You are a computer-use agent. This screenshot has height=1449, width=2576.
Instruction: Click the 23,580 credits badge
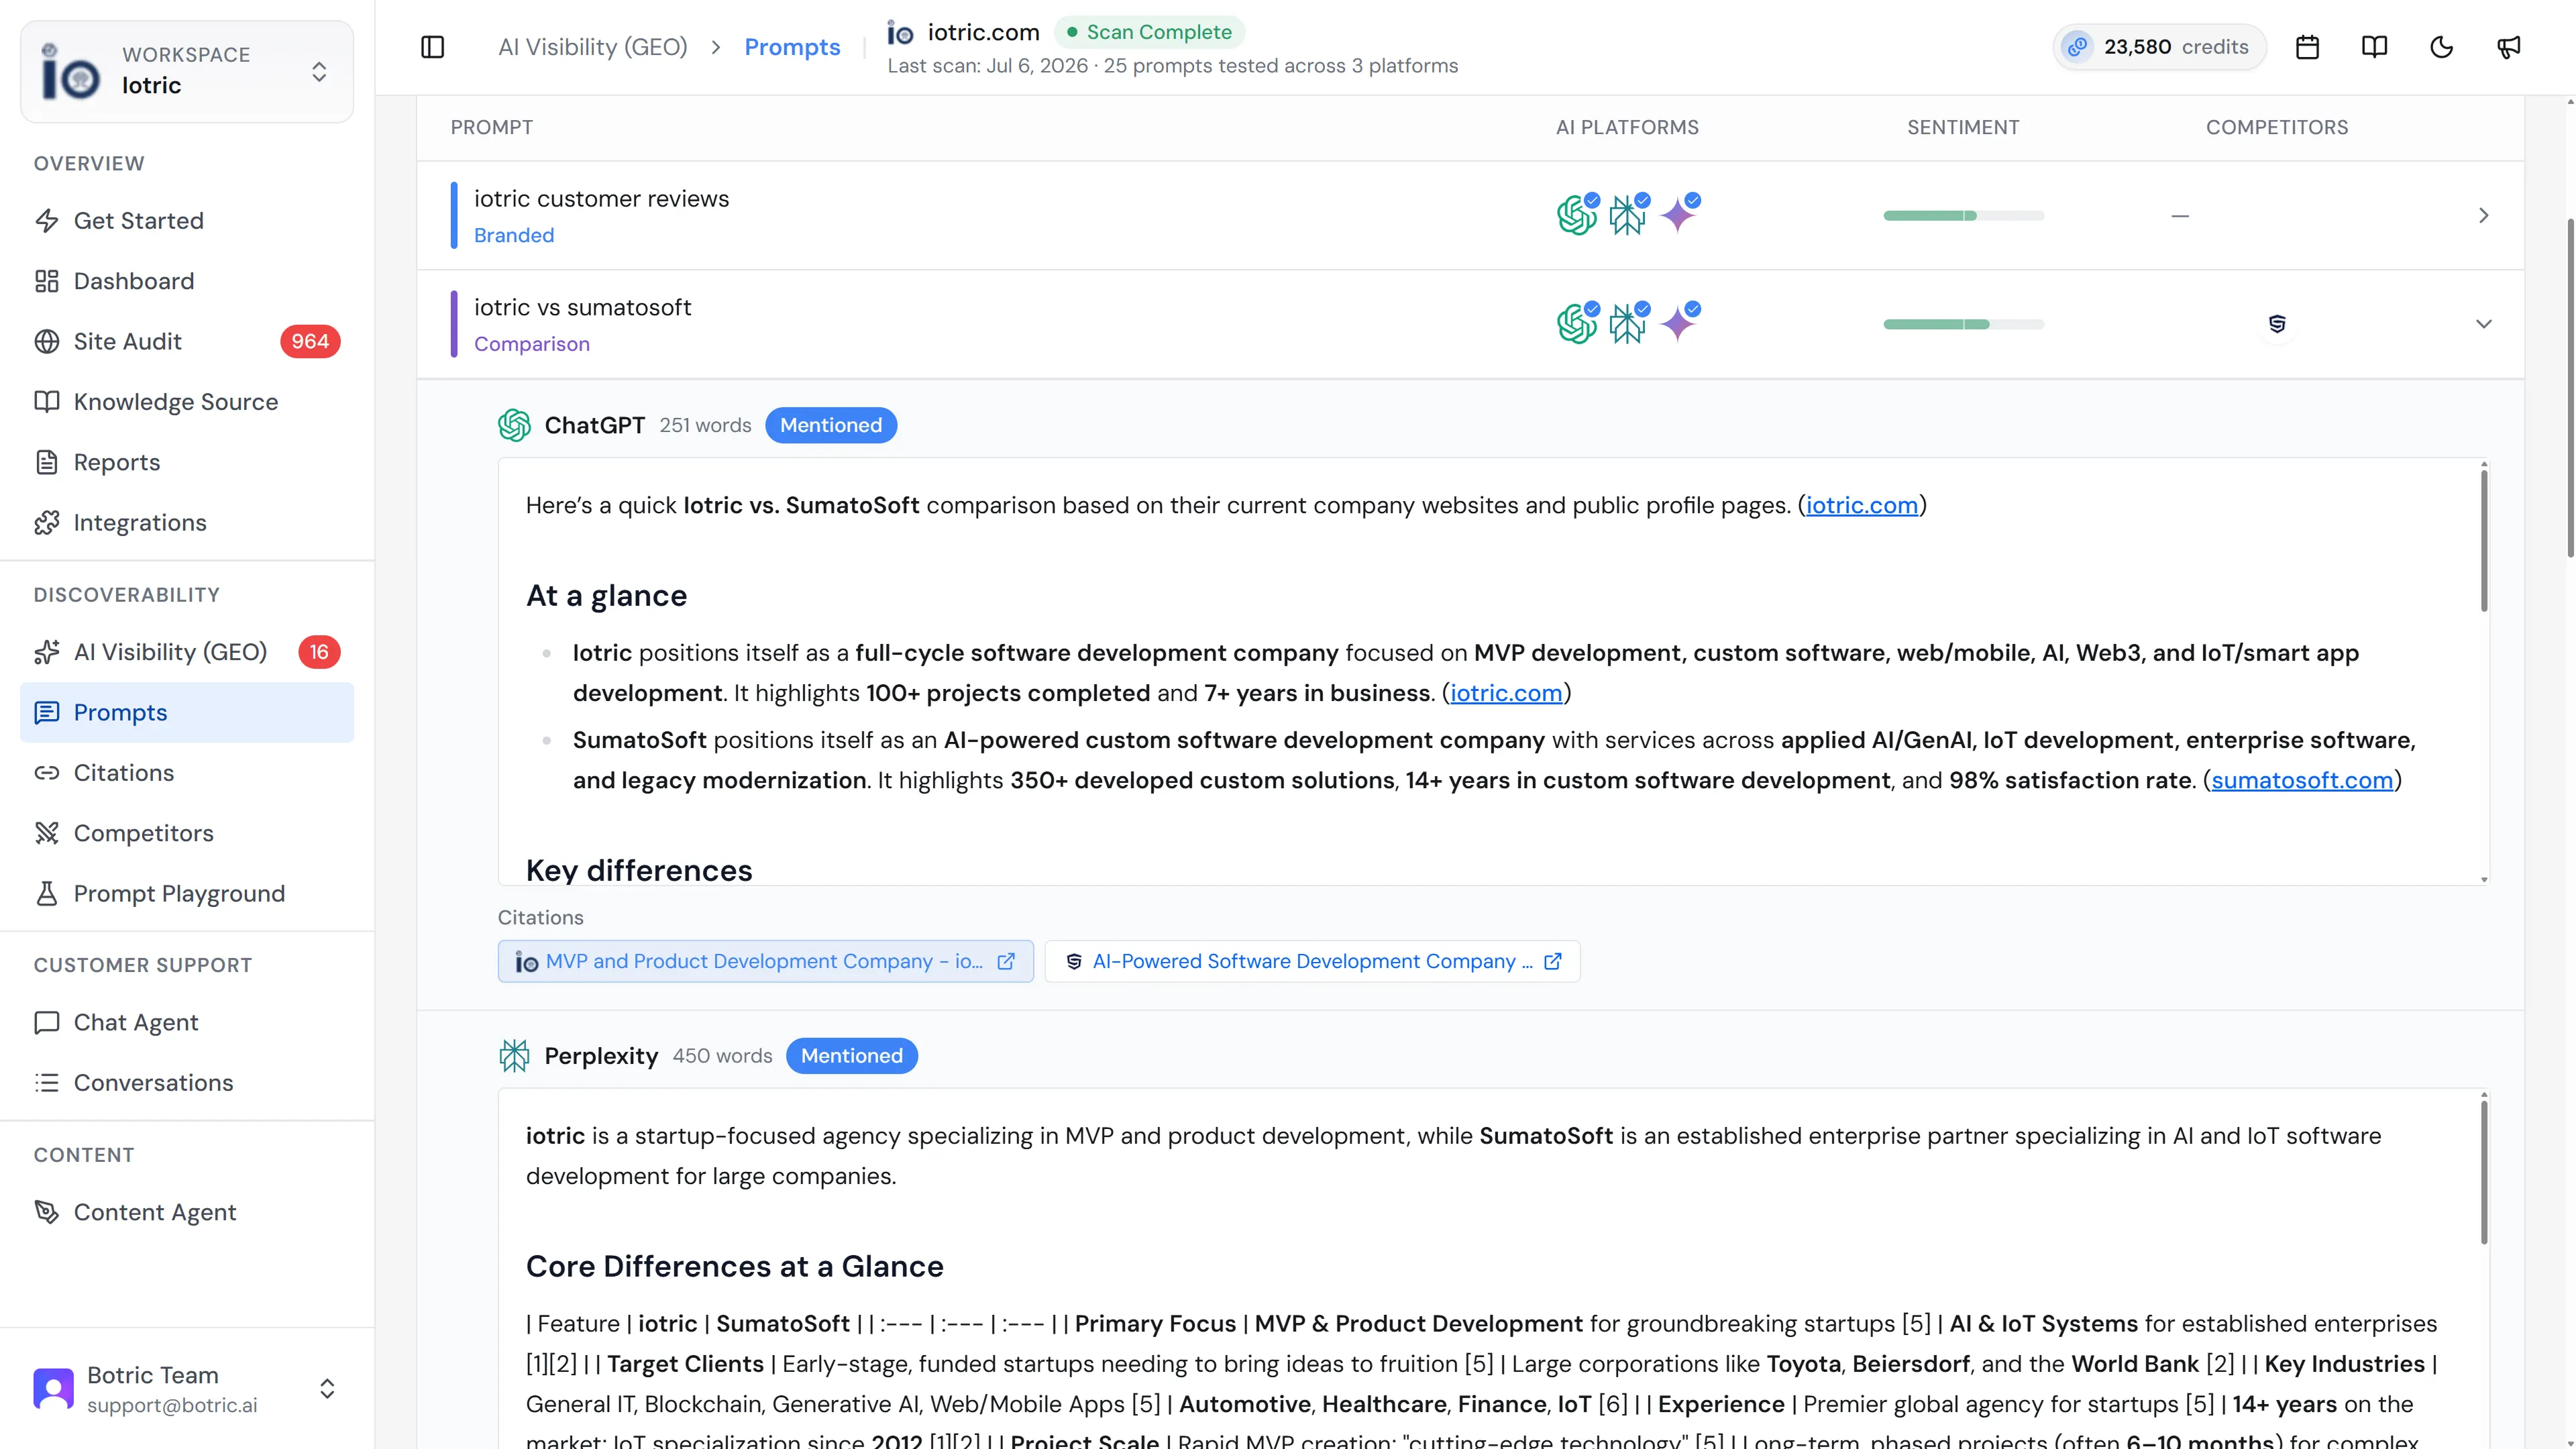pyautogui.click(x=2159, y=47)
